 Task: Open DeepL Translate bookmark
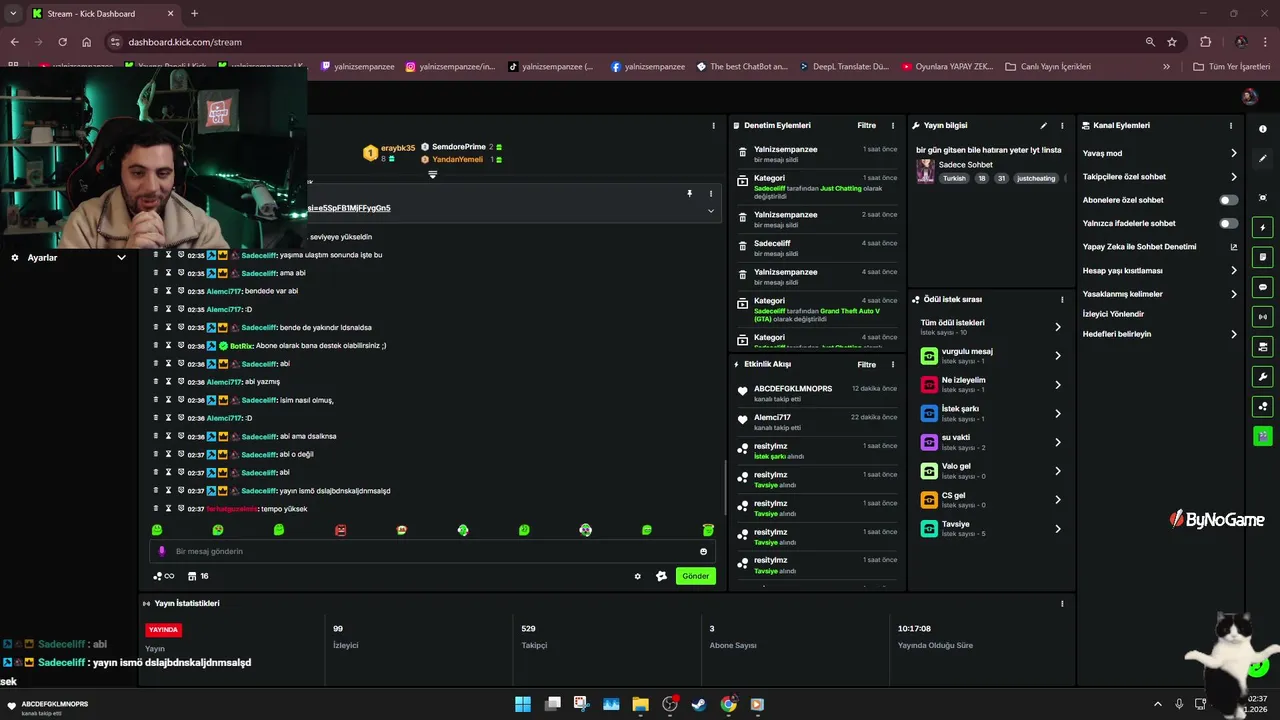point(845,66)
